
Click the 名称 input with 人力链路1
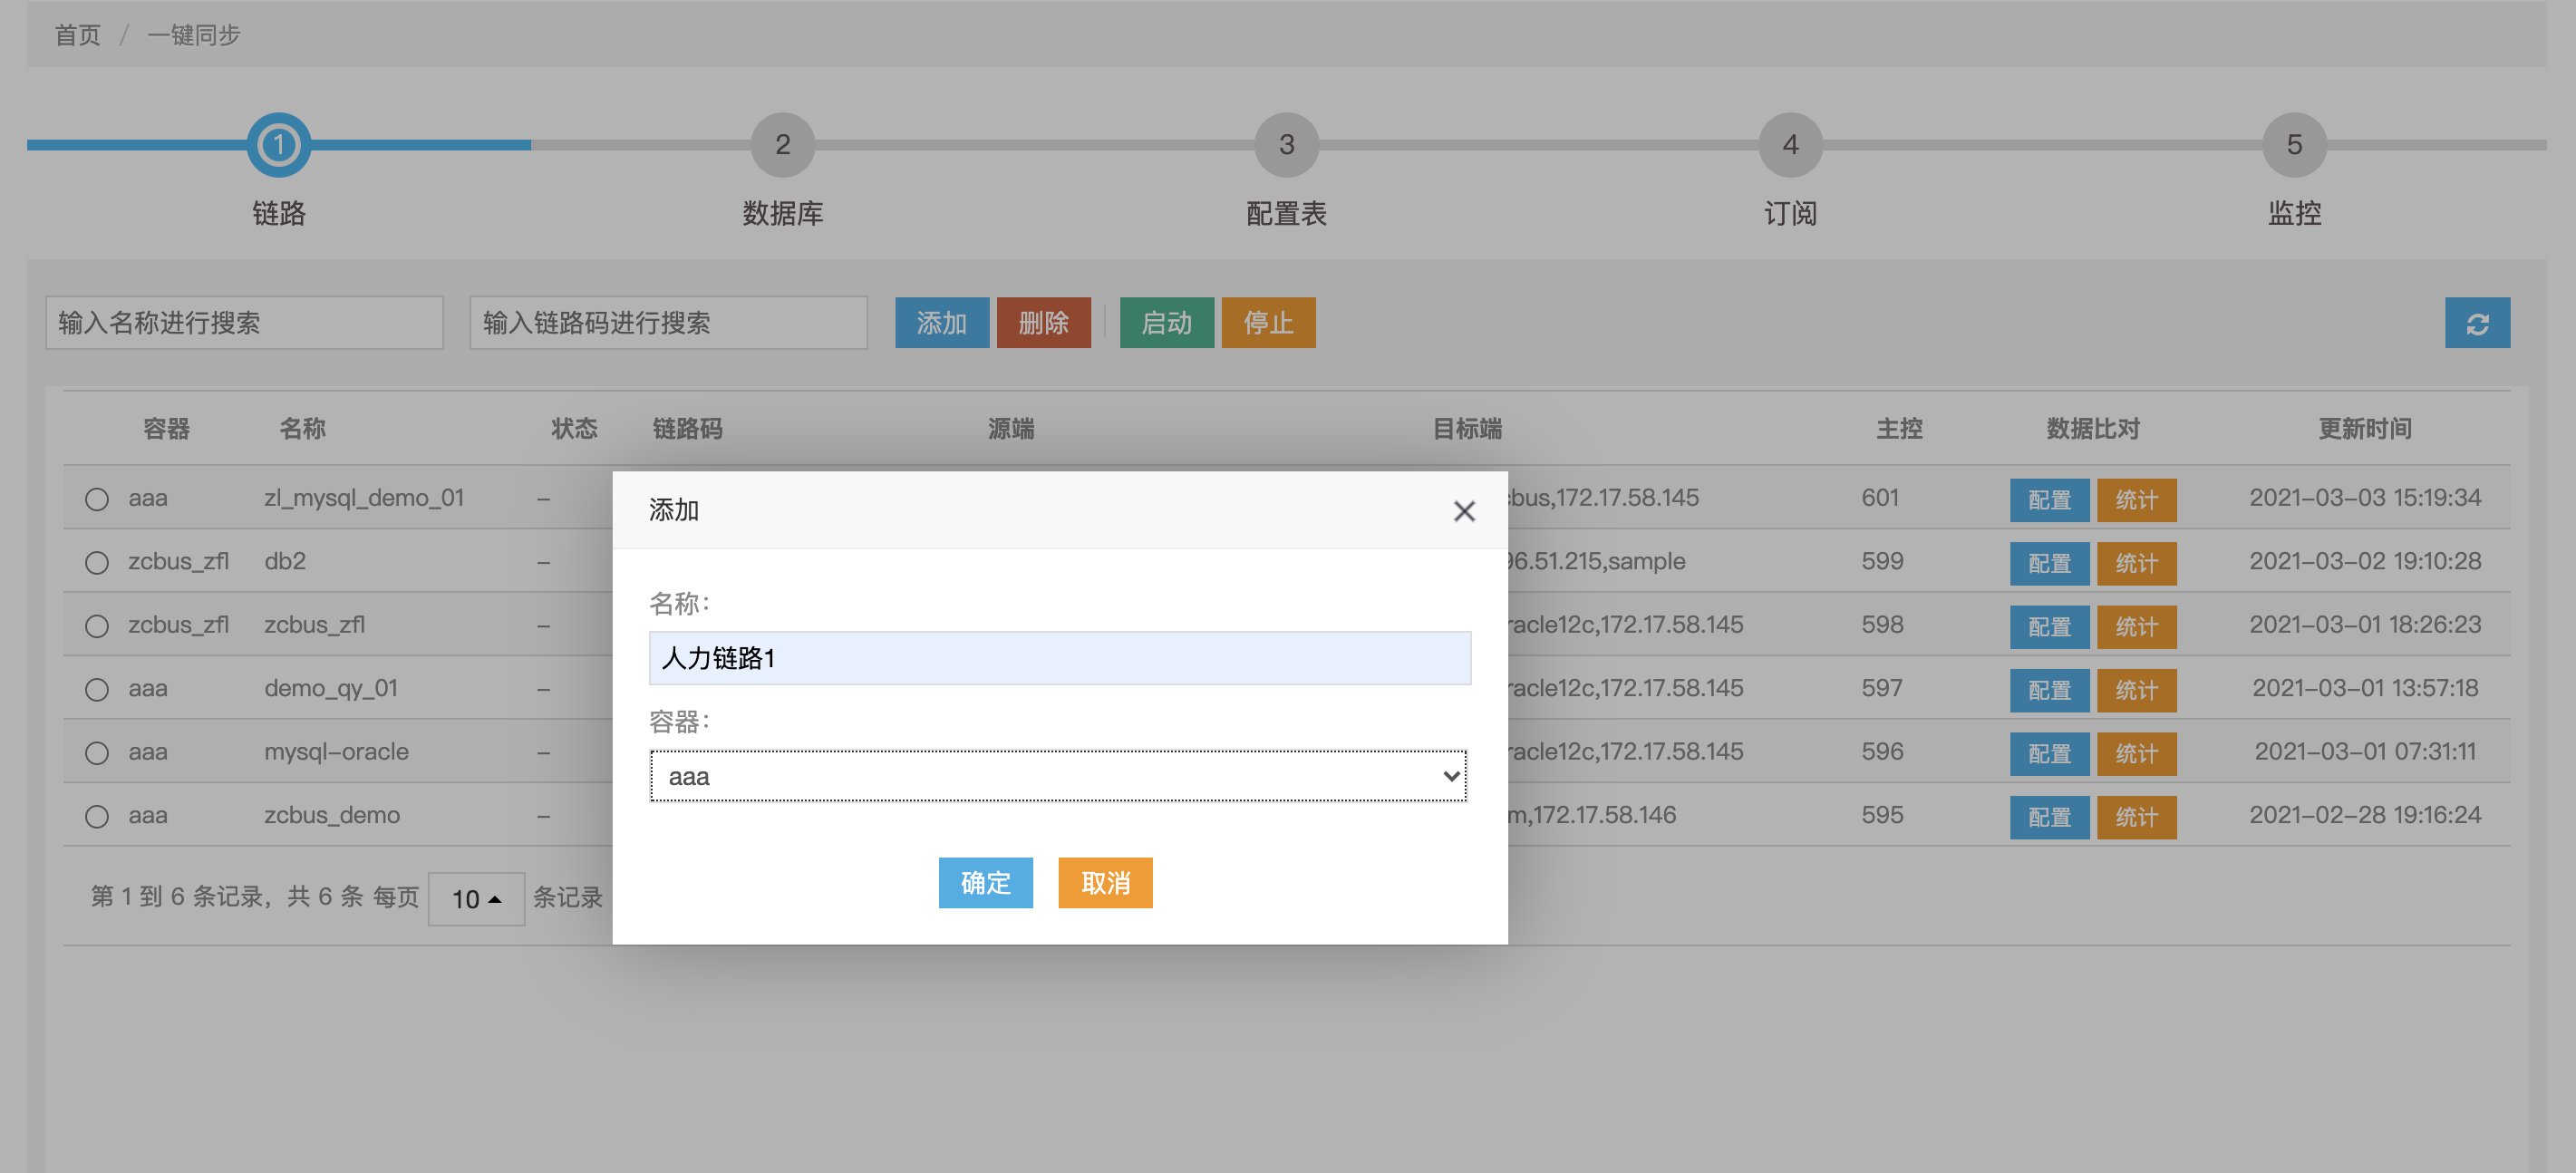tap(1058, 658)
